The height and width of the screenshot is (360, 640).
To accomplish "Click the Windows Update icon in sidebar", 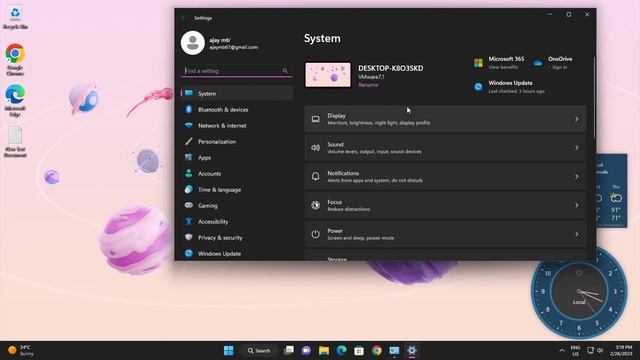I will tap(189, 253).
